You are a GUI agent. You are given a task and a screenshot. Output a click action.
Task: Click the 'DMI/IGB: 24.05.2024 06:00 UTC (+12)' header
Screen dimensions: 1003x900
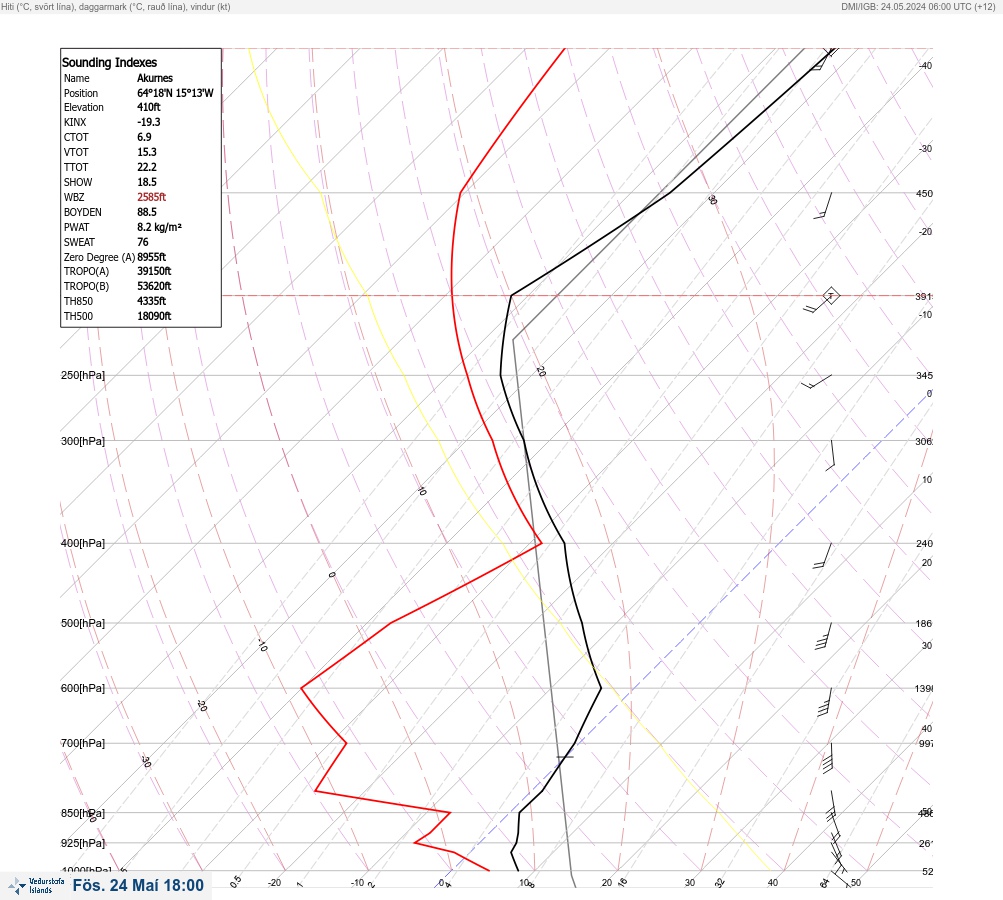[919, 6]
